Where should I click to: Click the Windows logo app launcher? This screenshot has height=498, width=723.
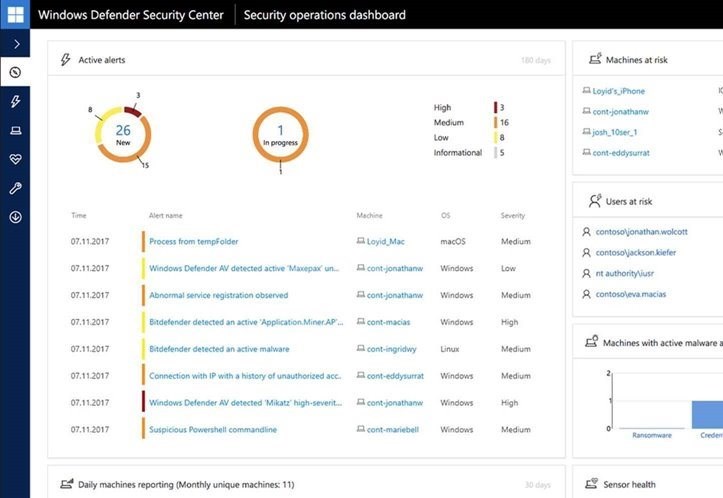(x=15, y=14)
